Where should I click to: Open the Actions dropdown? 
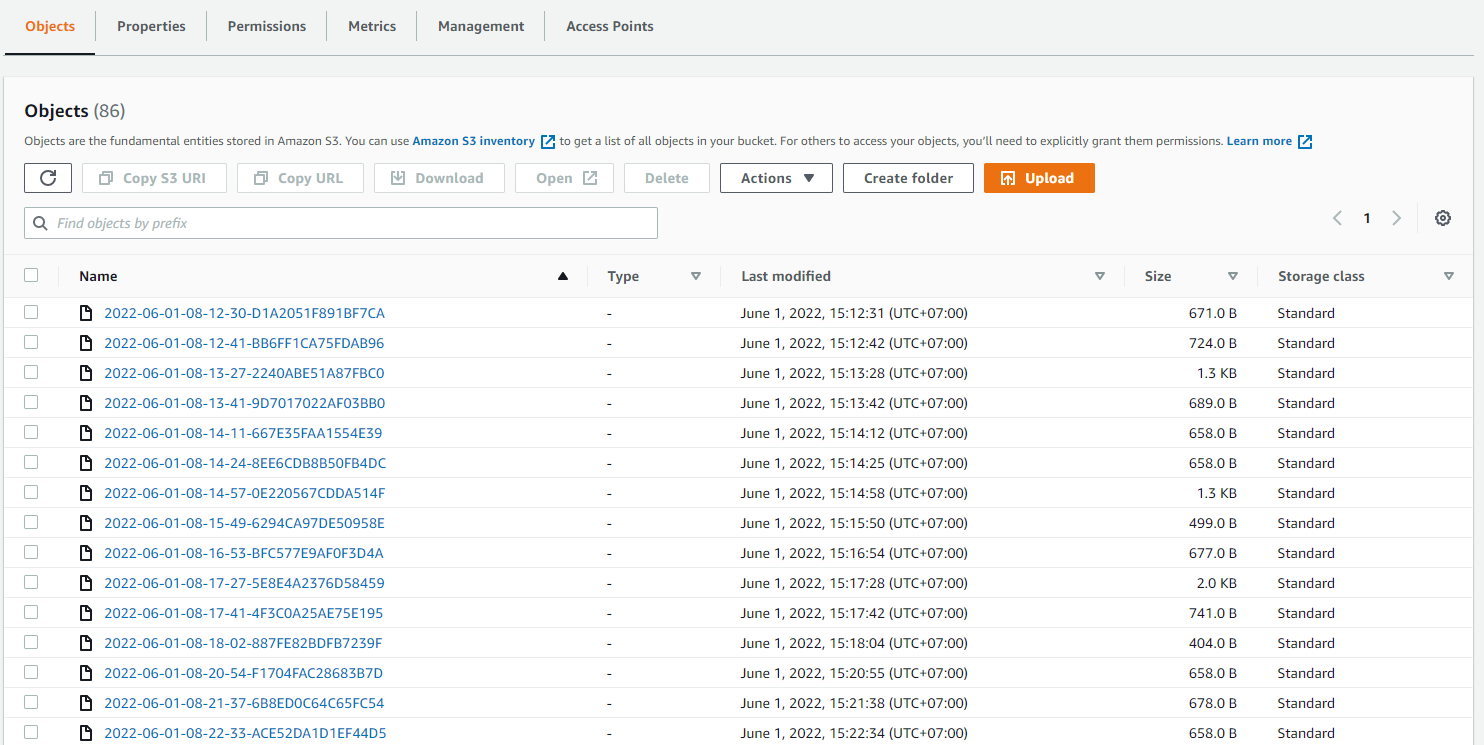click(776, 177)
